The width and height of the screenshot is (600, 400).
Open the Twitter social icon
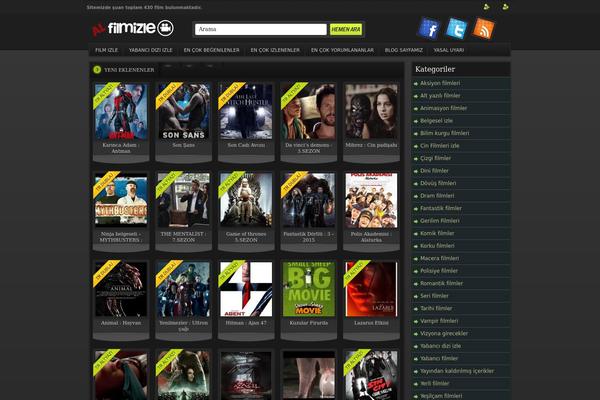click(456, 28)
